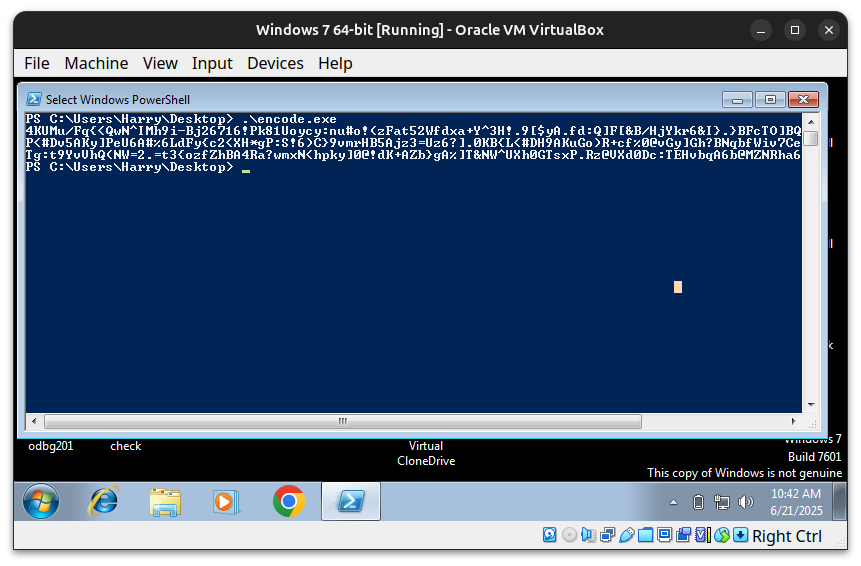Click the PowerShell vertical scrollbar up arrow

click(811, 121)
